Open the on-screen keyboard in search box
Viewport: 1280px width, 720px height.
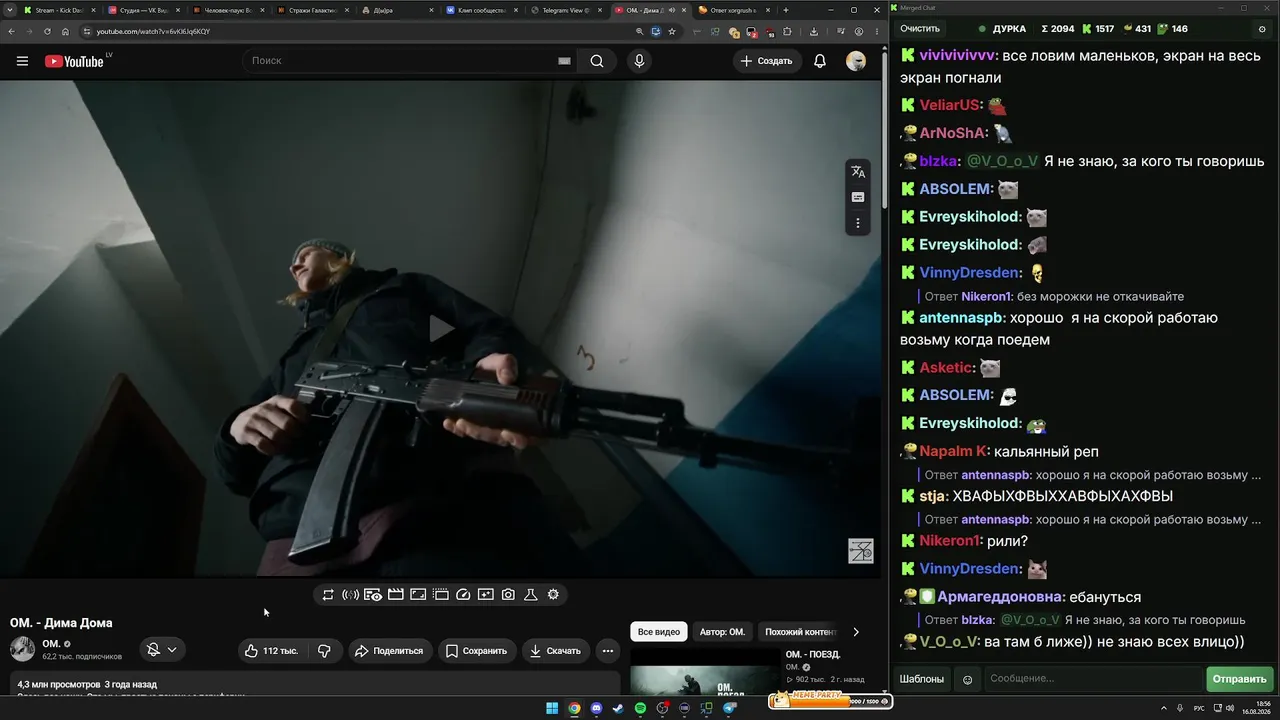click(564, 61)
